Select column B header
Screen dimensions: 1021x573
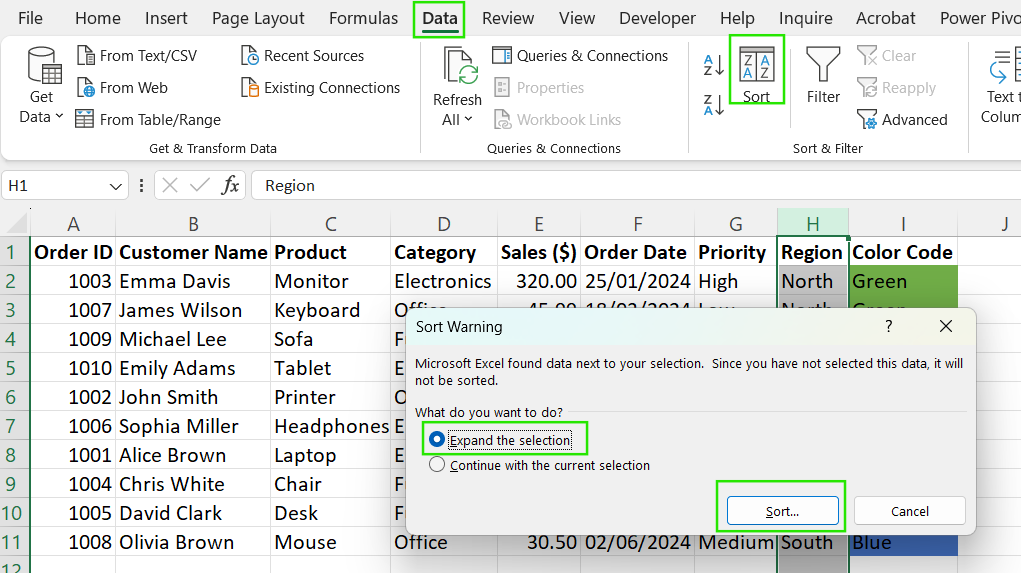pos(193,224)
